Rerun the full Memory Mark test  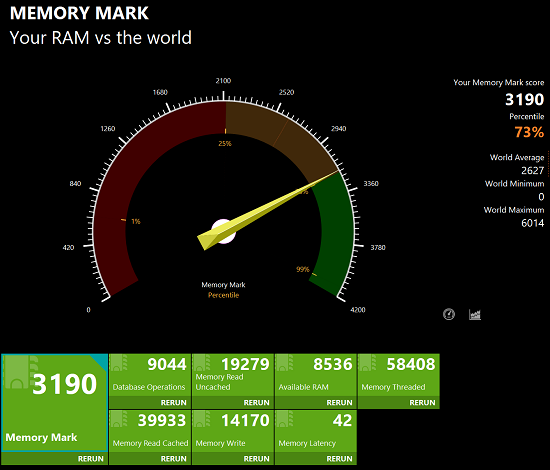click(x=90, y=459)
